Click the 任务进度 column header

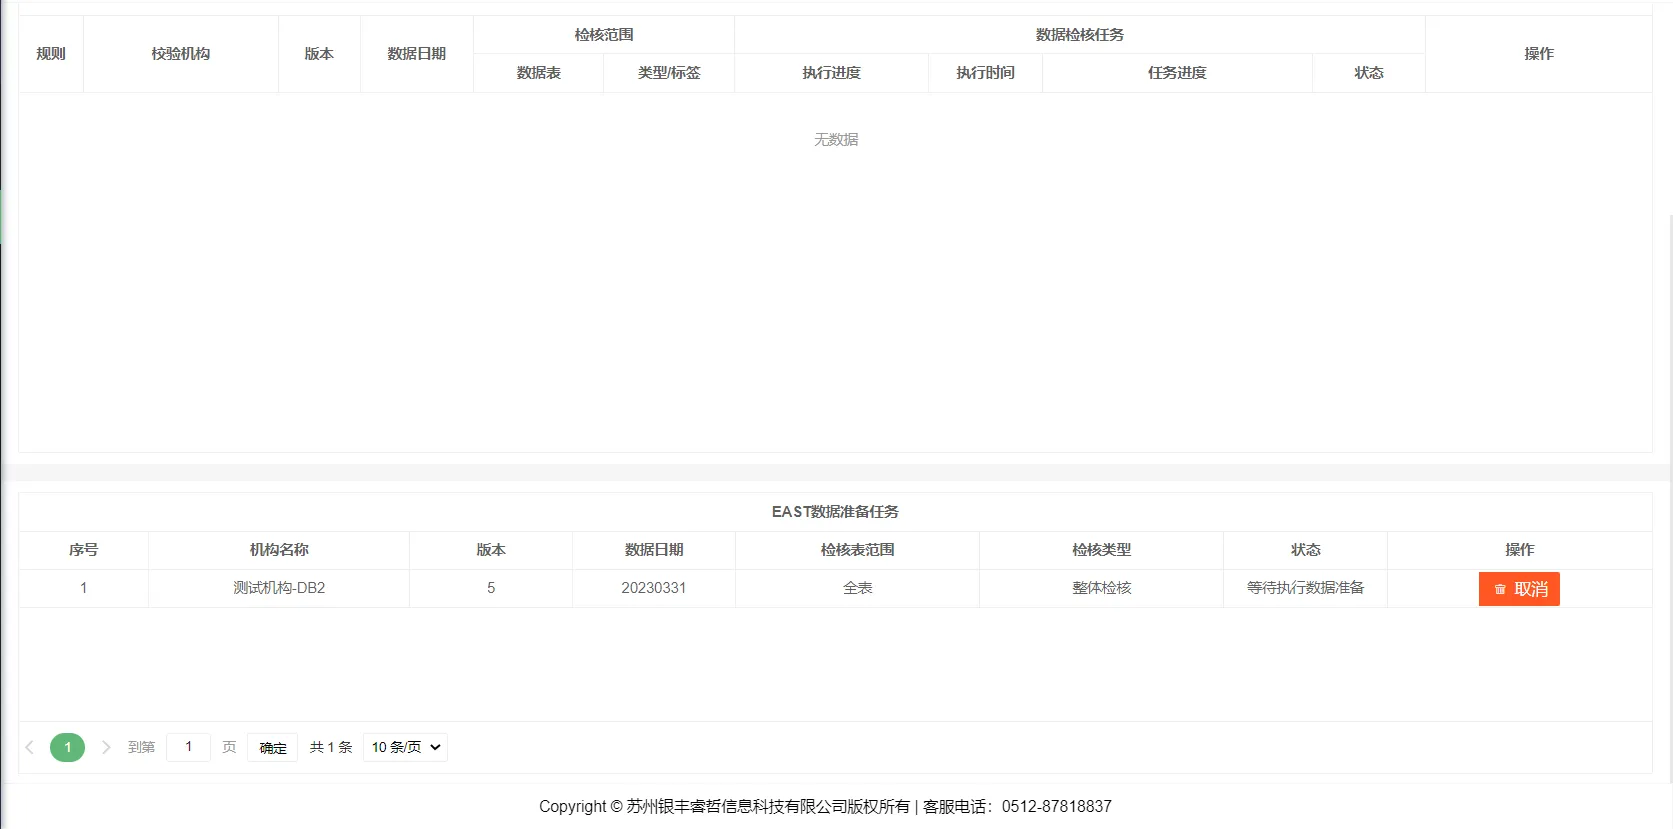point(1177,73)
